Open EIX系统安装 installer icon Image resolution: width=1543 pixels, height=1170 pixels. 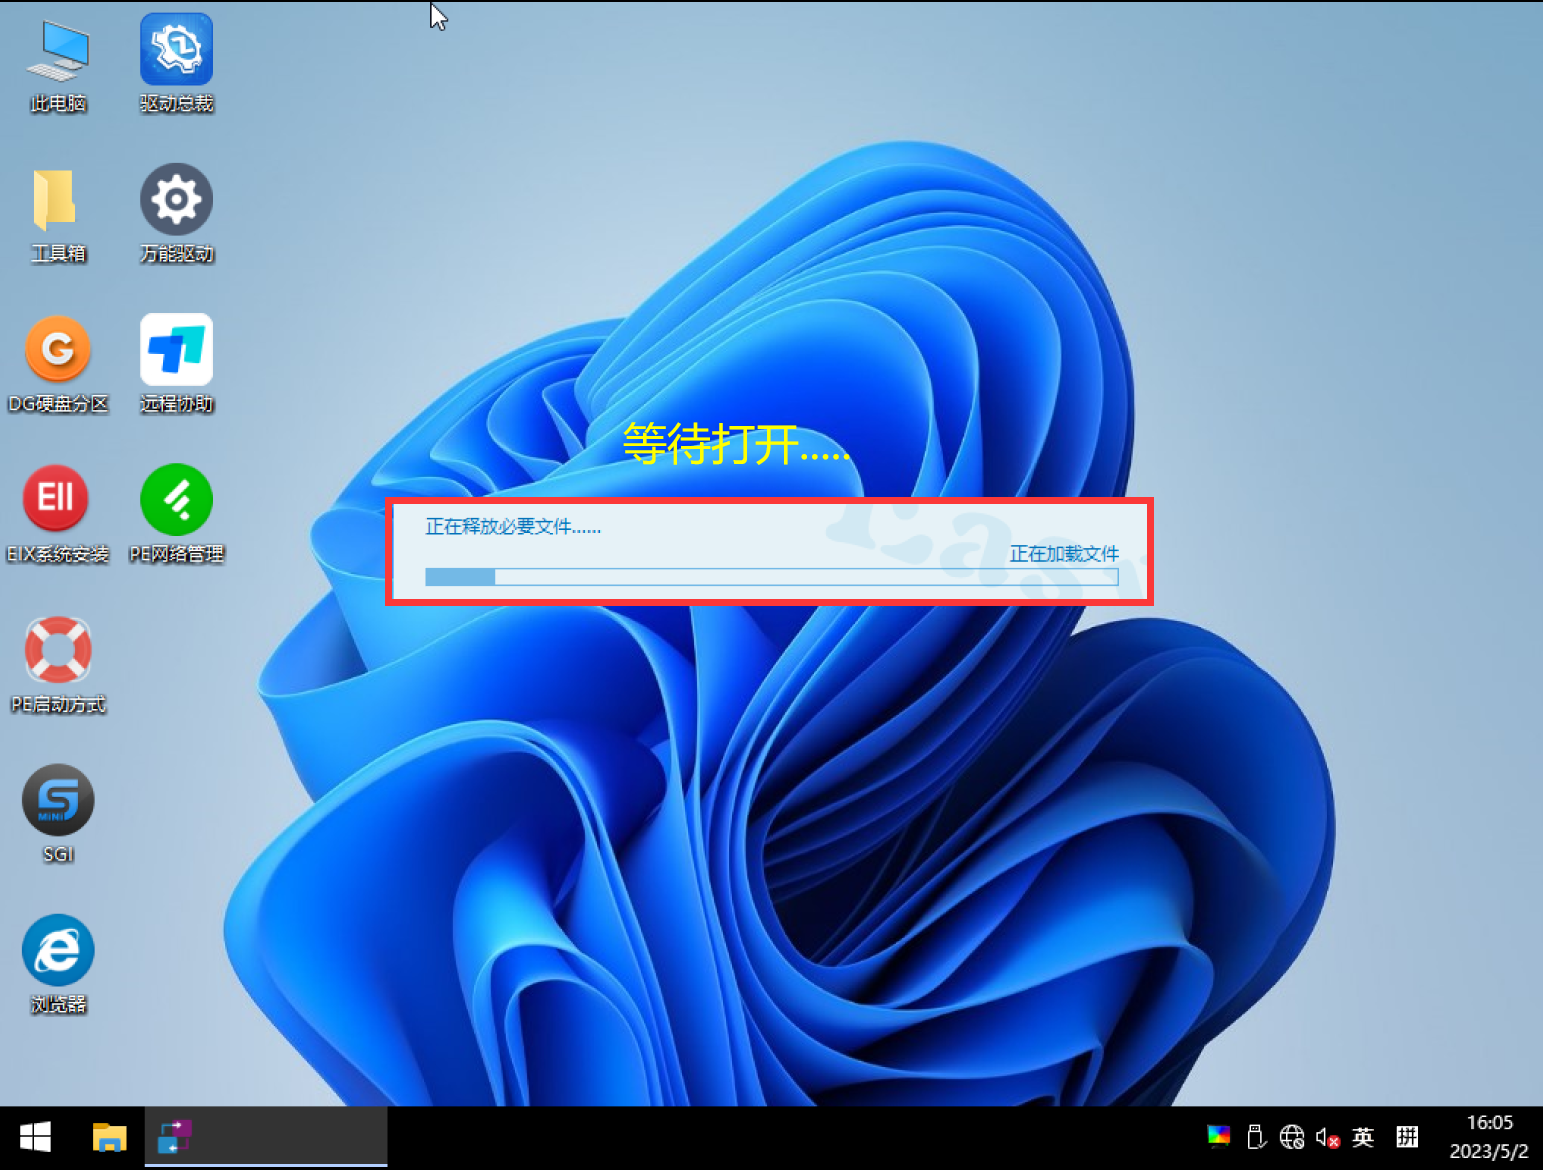pyautogui.click(x=58, y=515)
